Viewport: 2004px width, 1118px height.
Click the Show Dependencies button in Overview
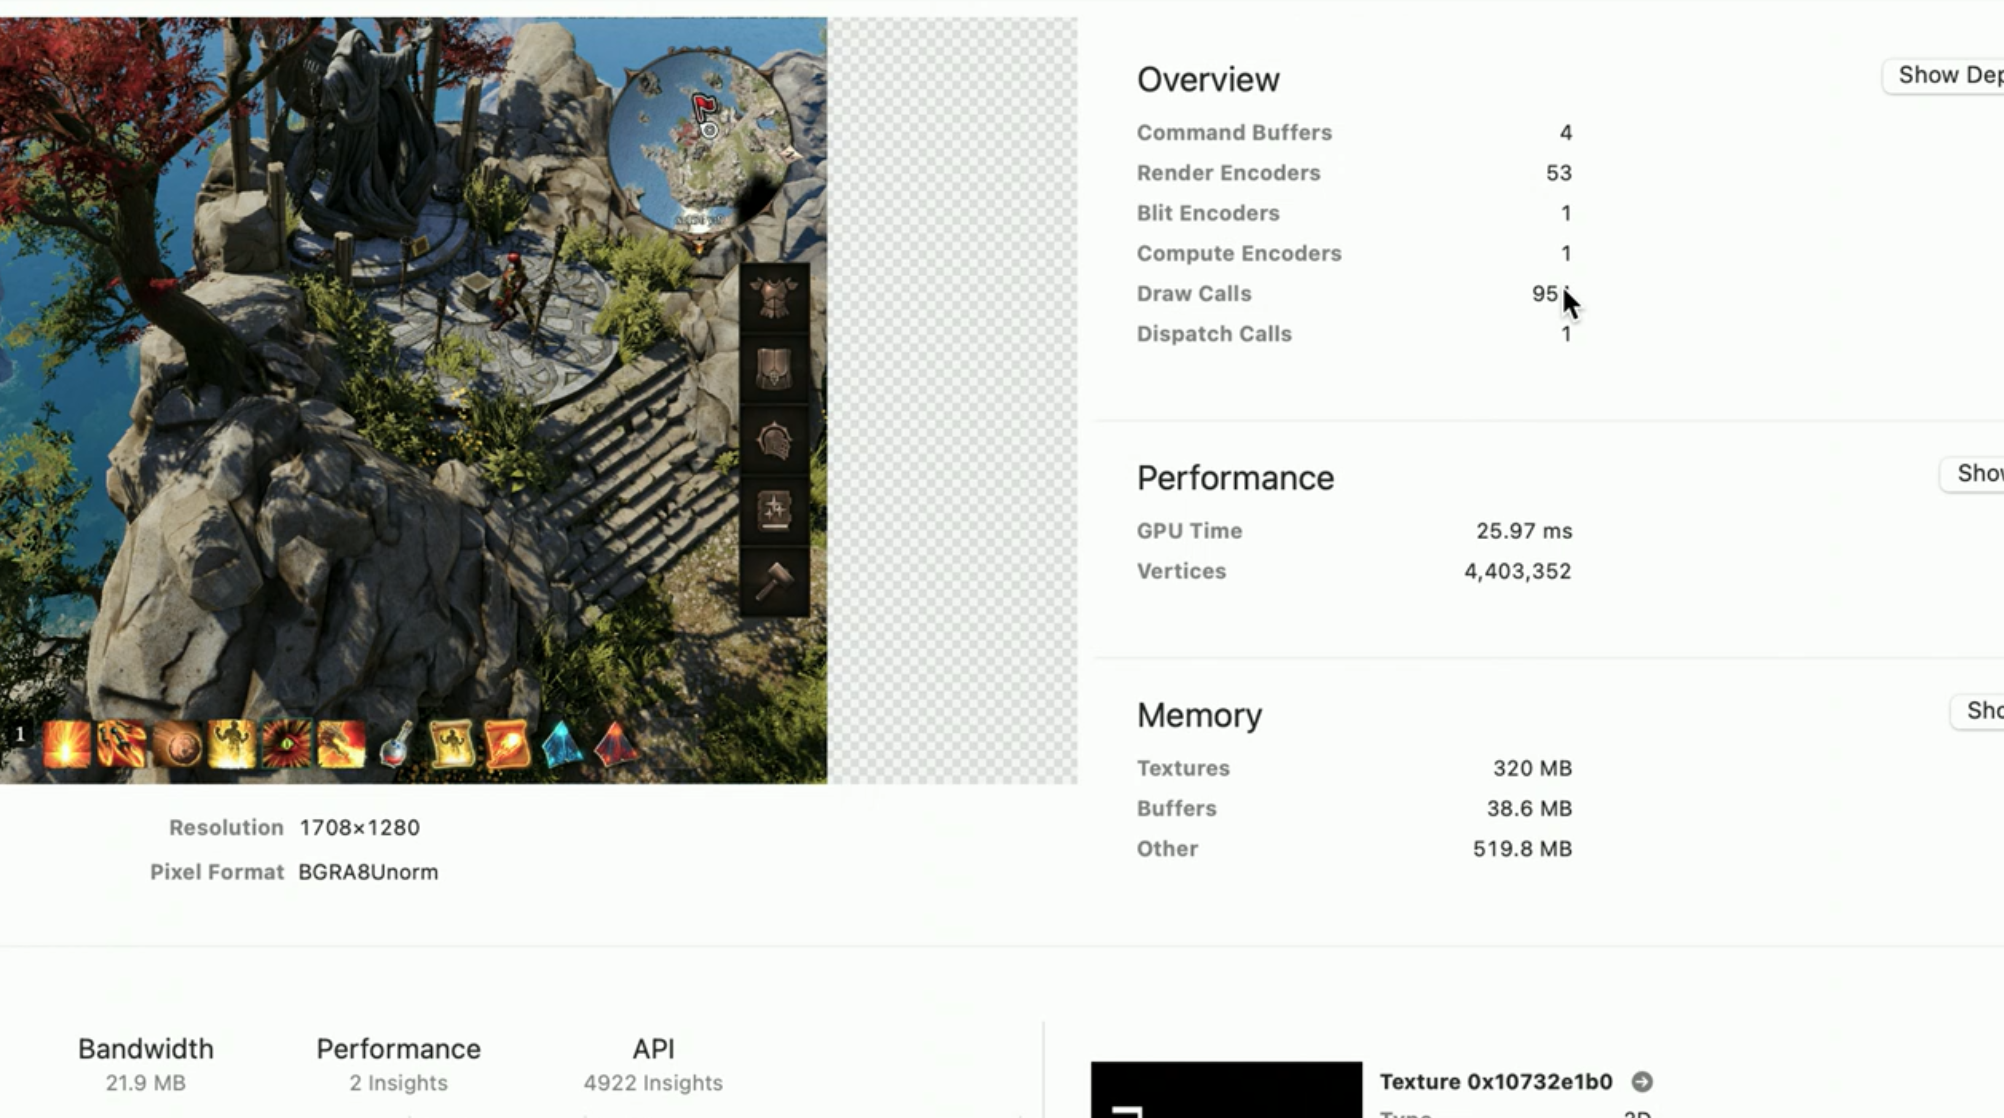pos(1943,75)
